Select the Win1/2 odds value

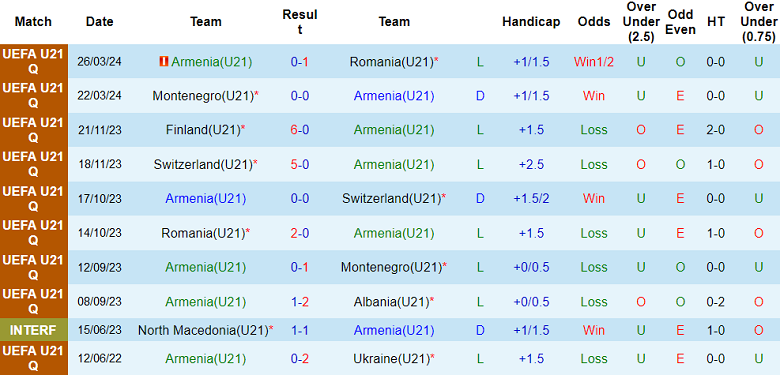point(594,62)
